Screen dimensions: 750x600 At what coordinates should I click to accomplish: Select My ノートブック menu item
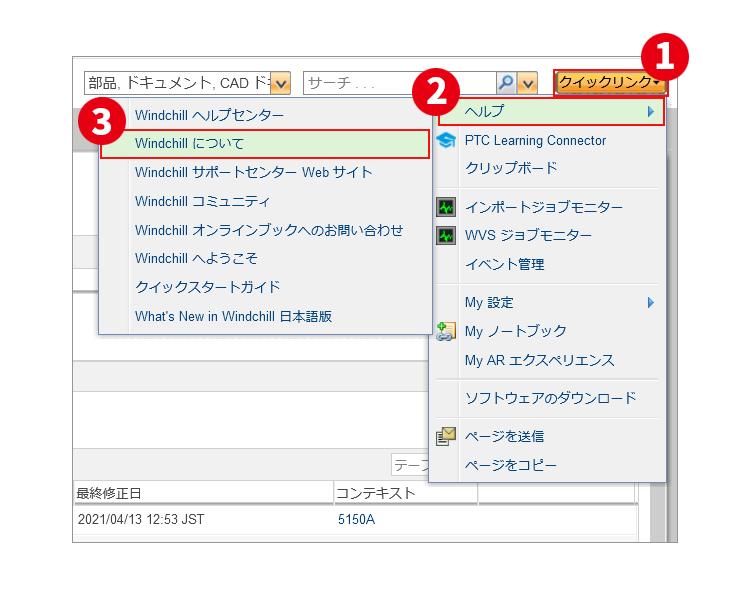516,331
